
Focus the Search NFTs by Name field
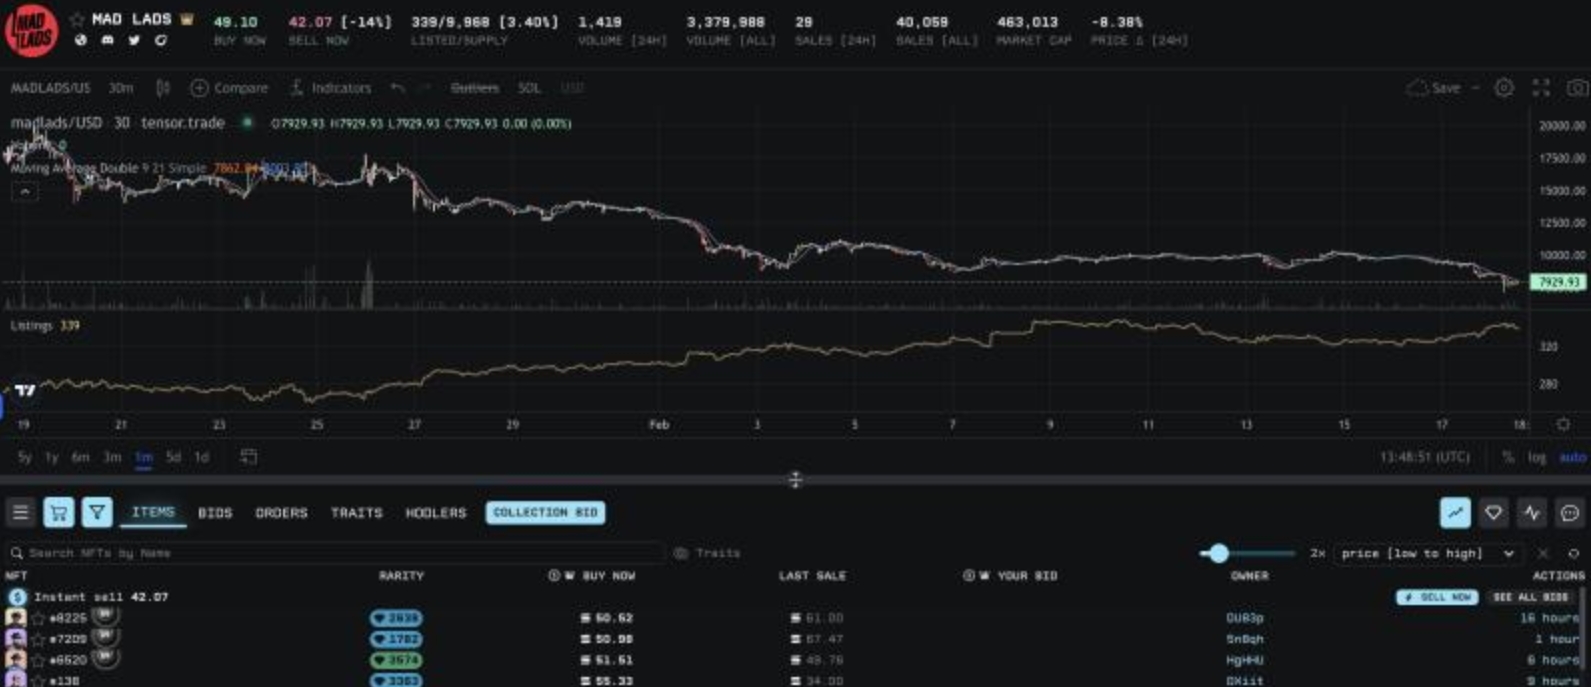pyautogui.click(x=335, y=553)
